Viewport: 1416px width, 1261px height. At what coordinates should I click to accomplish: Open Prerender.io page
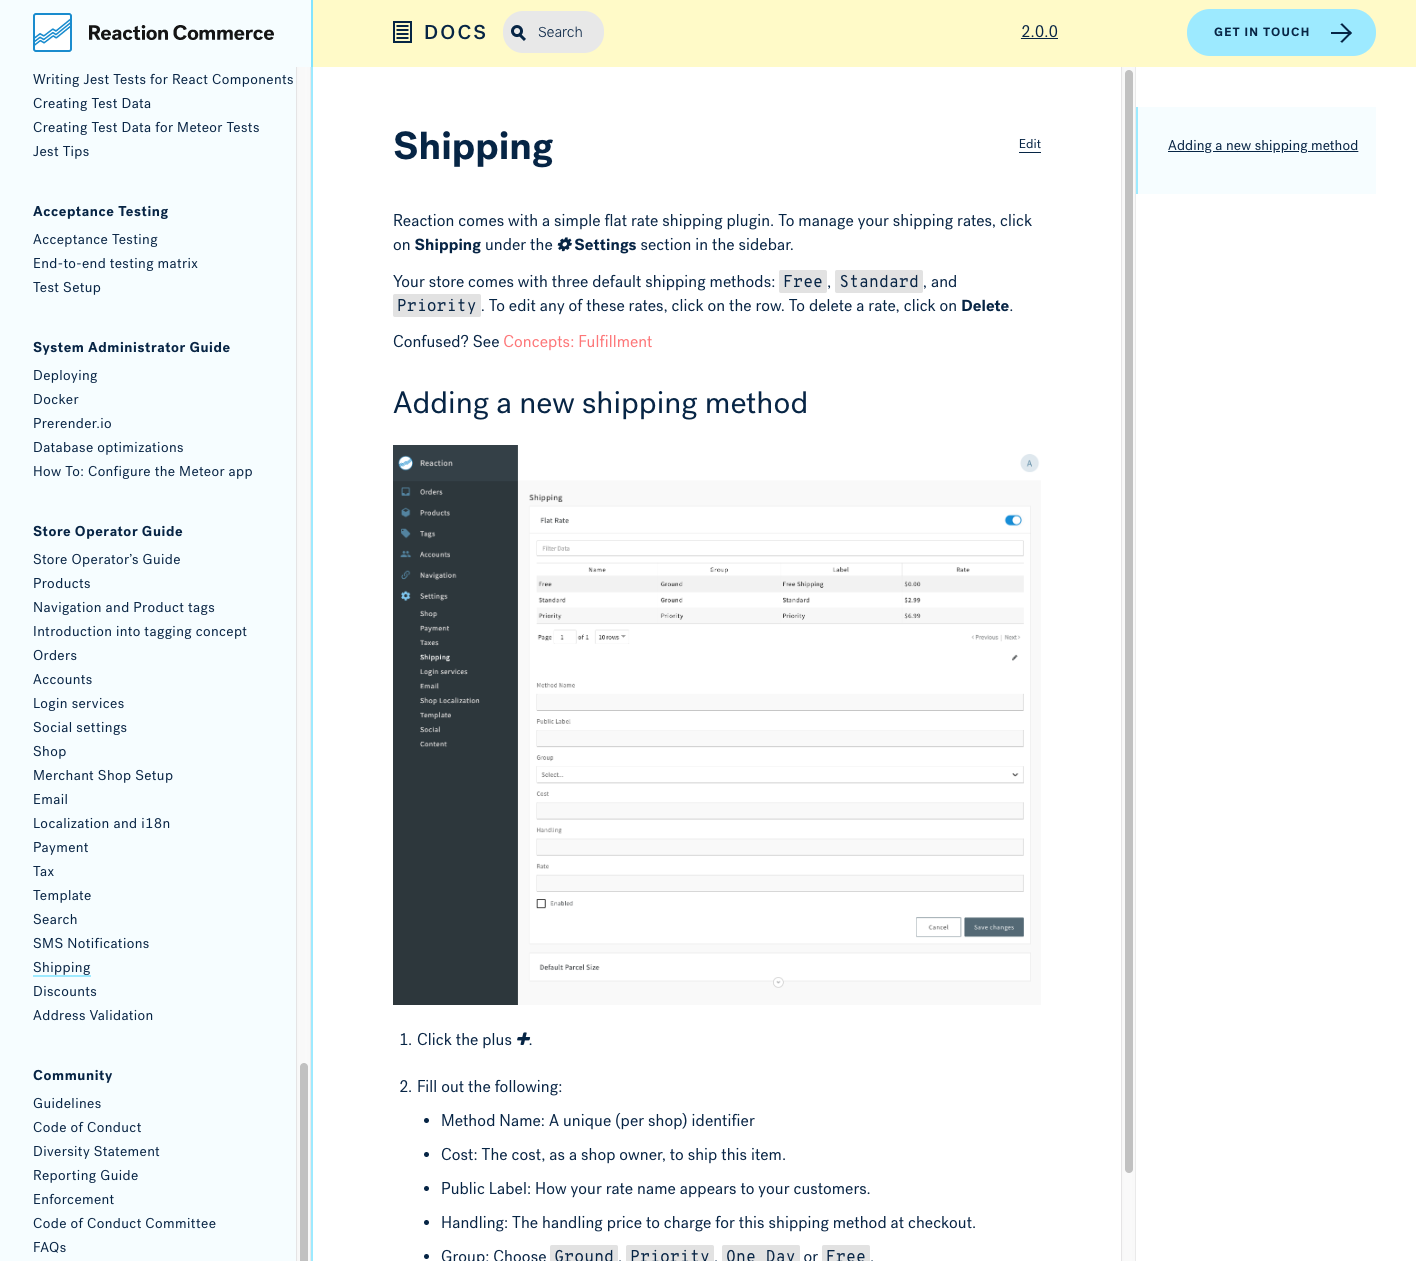[x=72, y=424]
